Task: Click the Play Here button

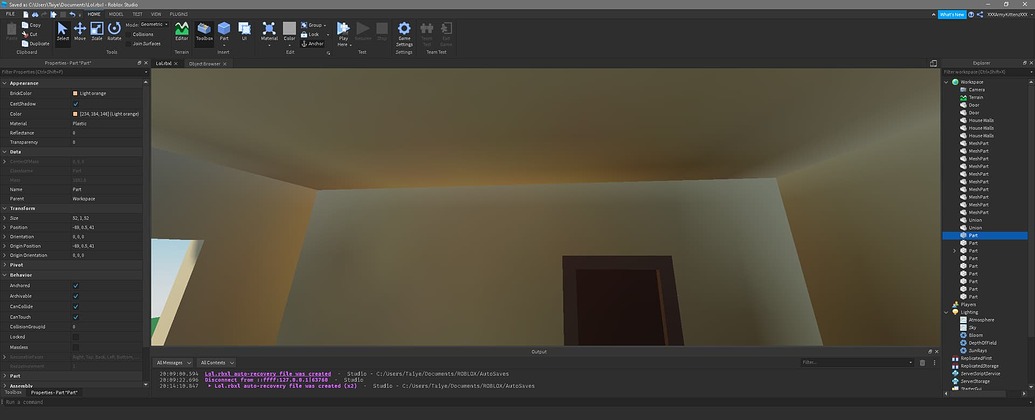Action: (x=343, y=32)
